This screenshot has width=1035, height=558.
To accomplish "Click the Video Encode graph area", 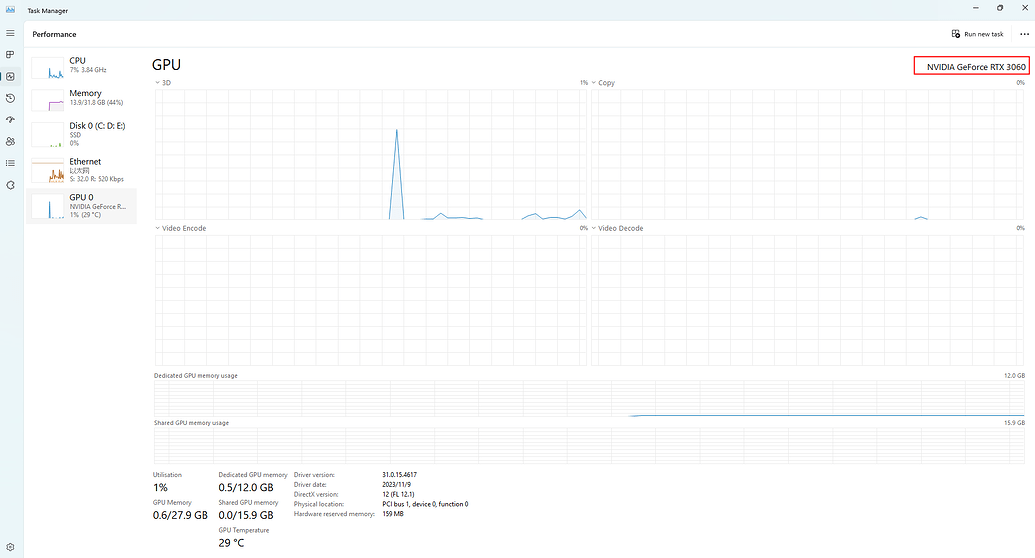I will pos(371,300).
